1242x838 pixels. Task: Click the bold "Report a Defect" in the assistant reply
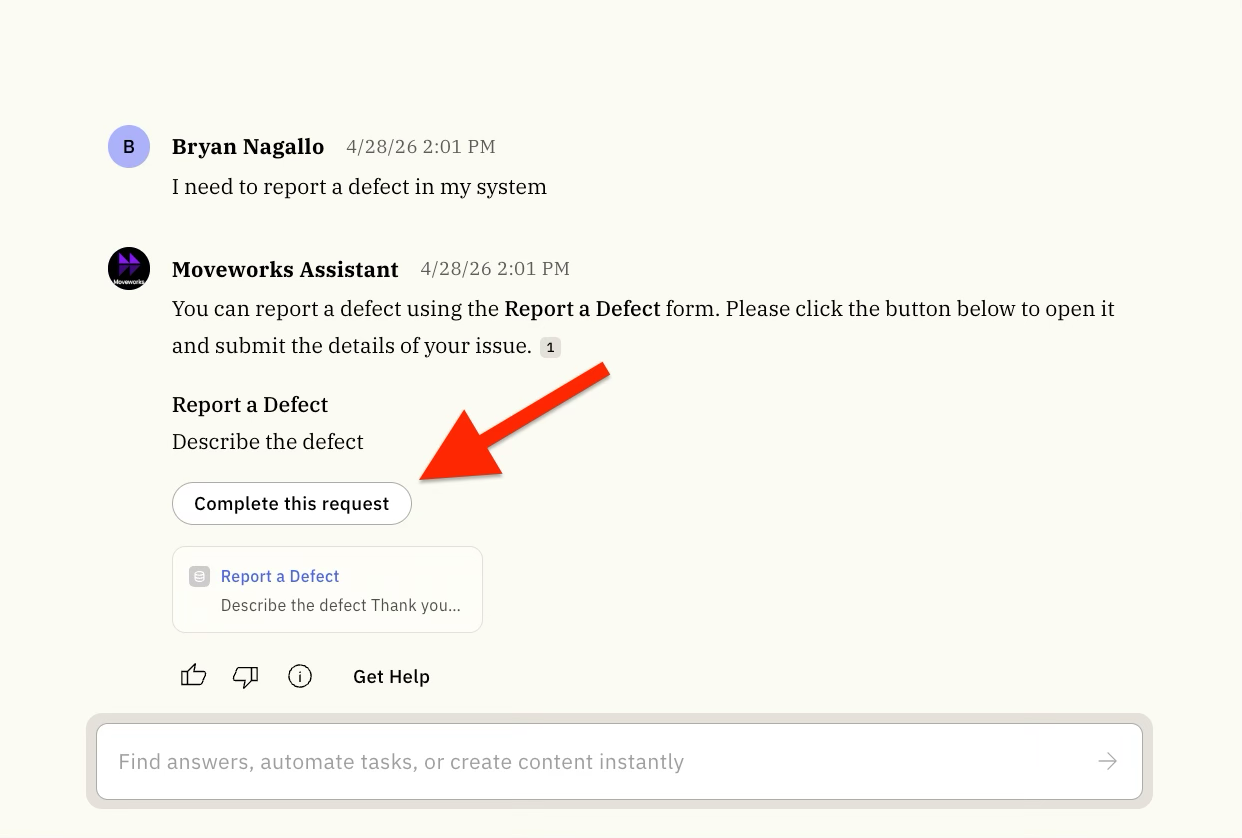click(582, 309)
